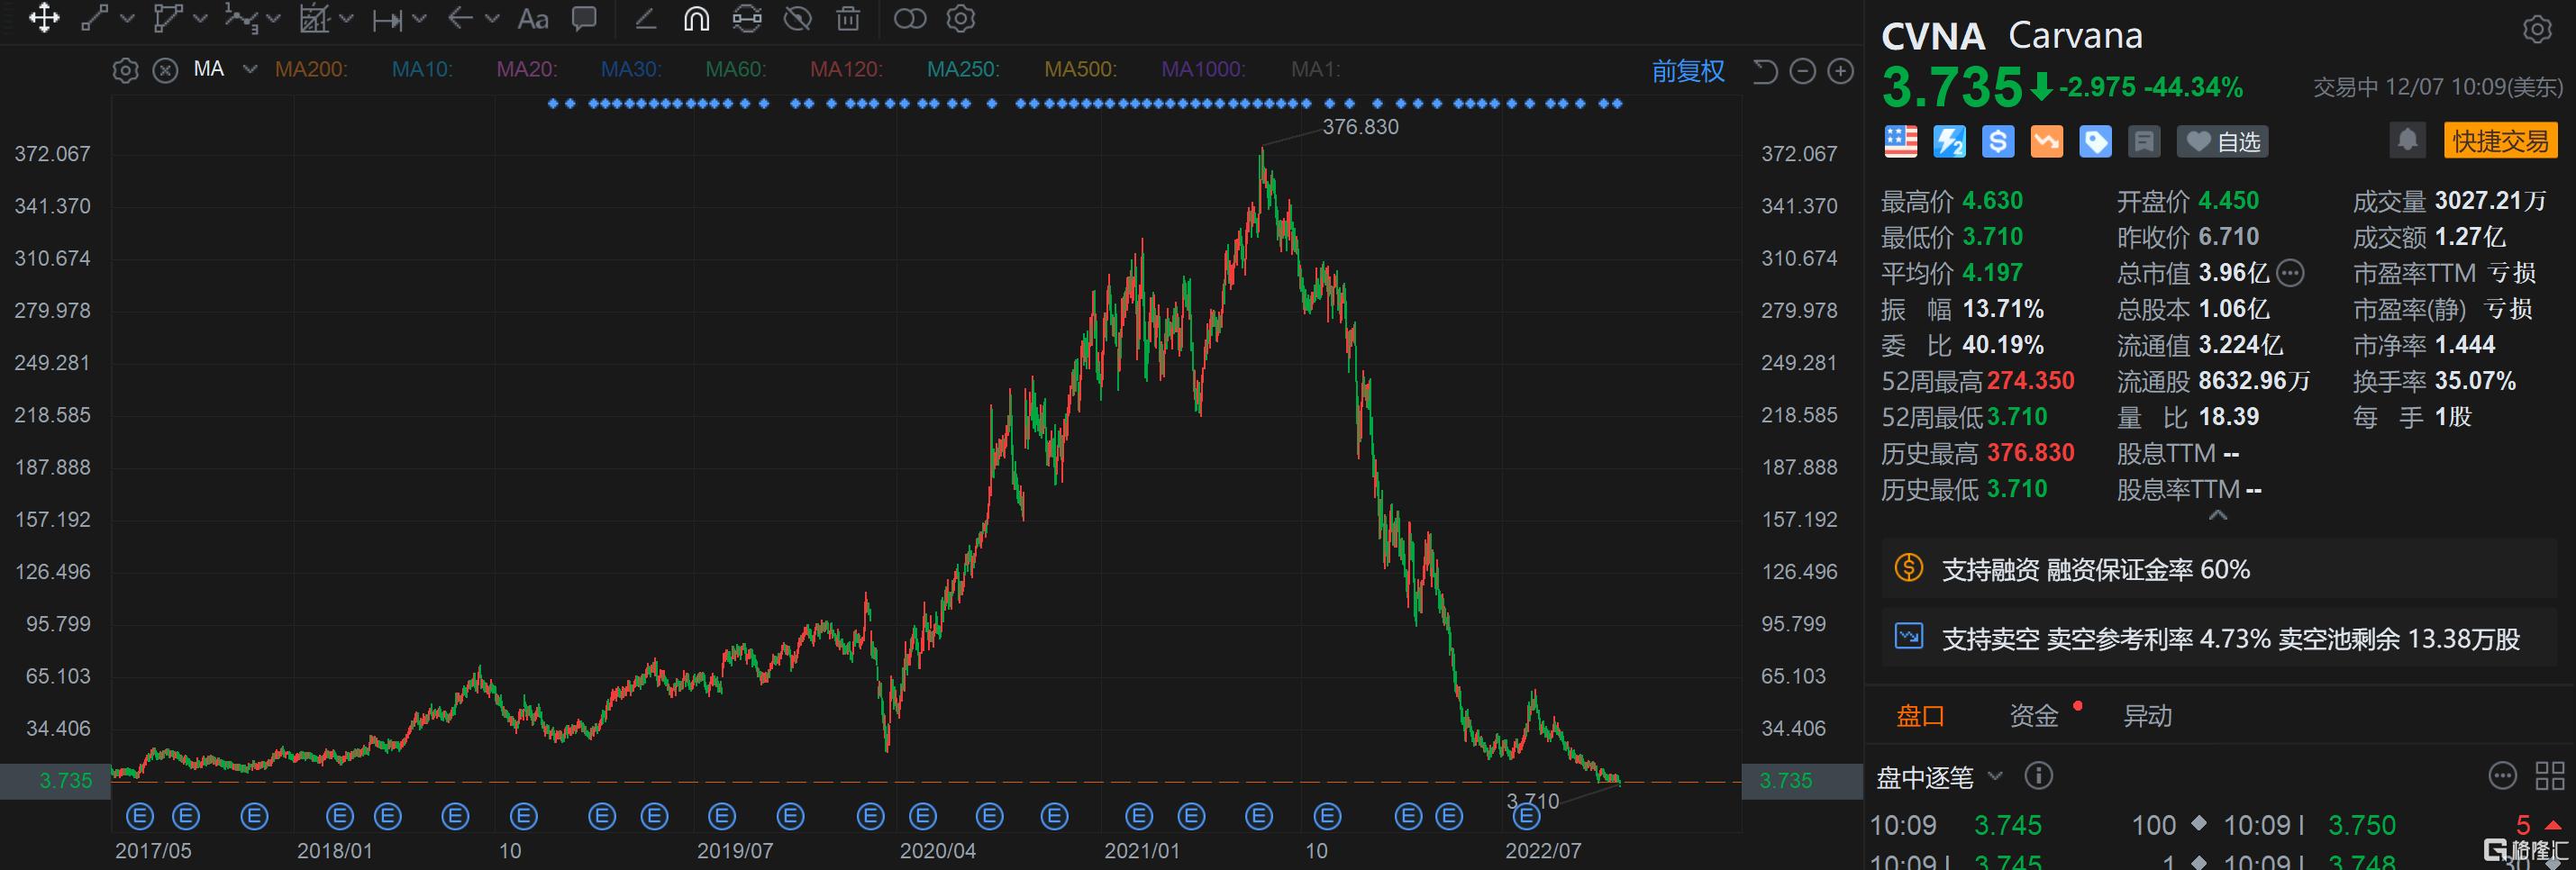Select the range measure tool
The height and width of the screenshot is (870, 2576).
[x=387, y=19]
